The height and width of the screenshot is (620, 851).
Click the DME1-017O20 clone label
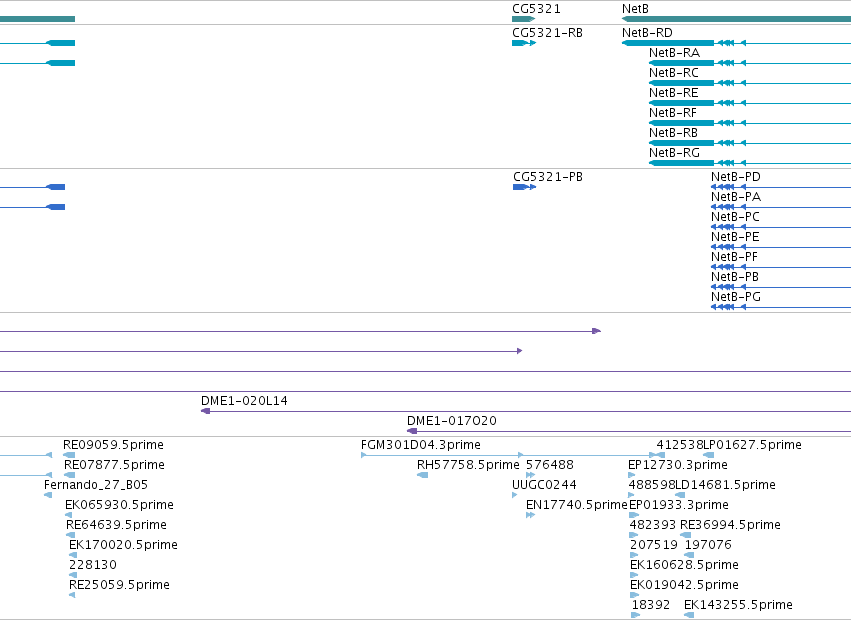tap(452, 421)
